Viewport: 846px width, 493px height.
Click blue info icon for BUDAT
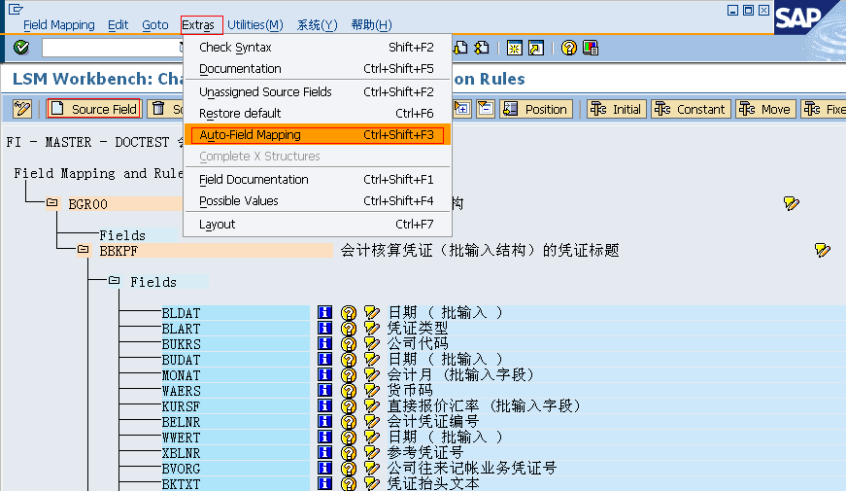tap(325, 359)
